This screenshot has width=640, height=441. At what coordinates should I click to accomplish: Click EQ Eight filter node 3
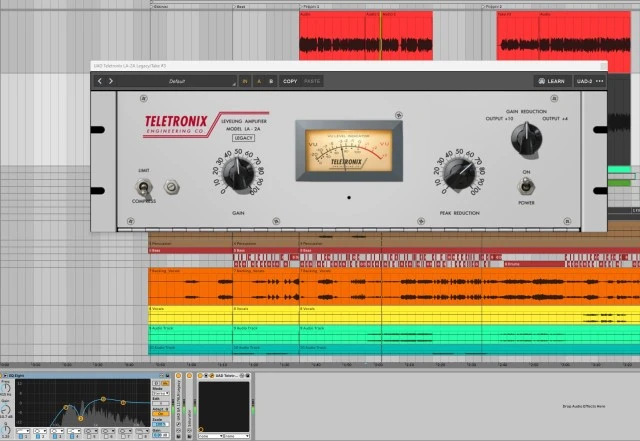103,399
